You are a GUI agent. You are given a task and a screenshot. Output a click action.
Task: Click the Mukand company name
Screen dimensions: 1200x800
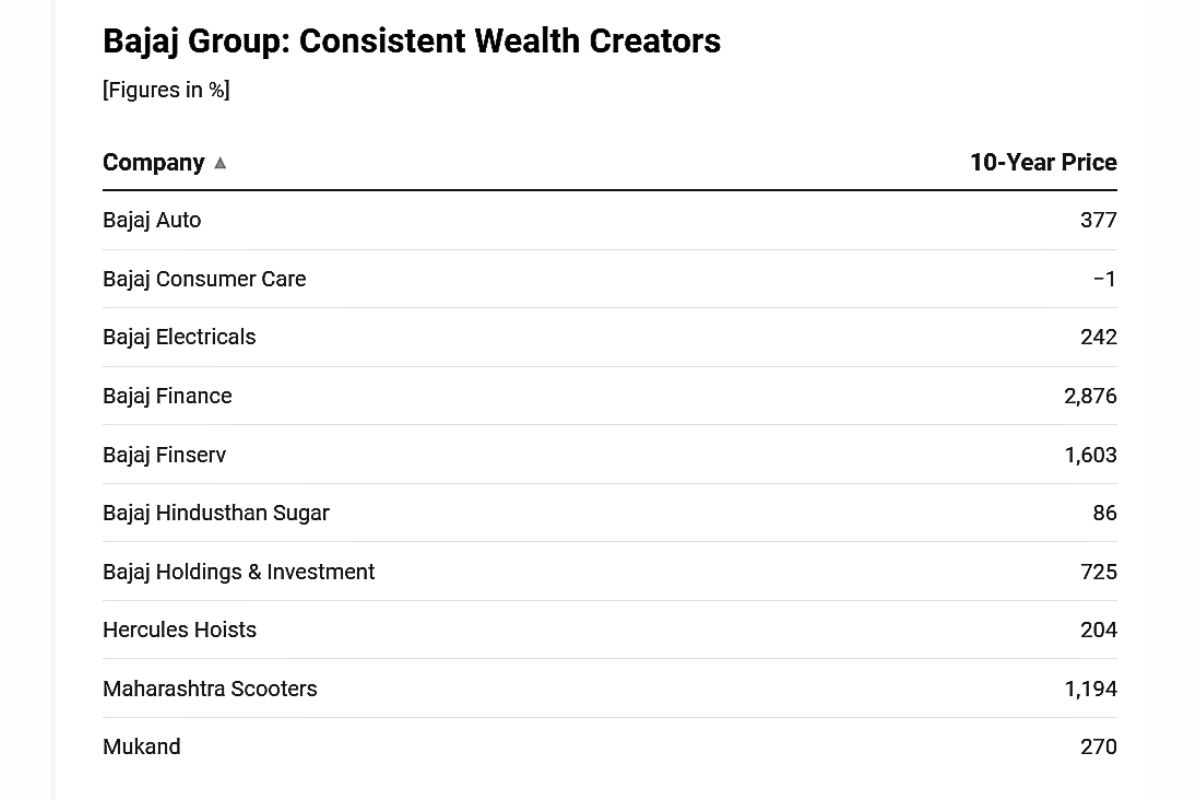[x=142, y=747]
